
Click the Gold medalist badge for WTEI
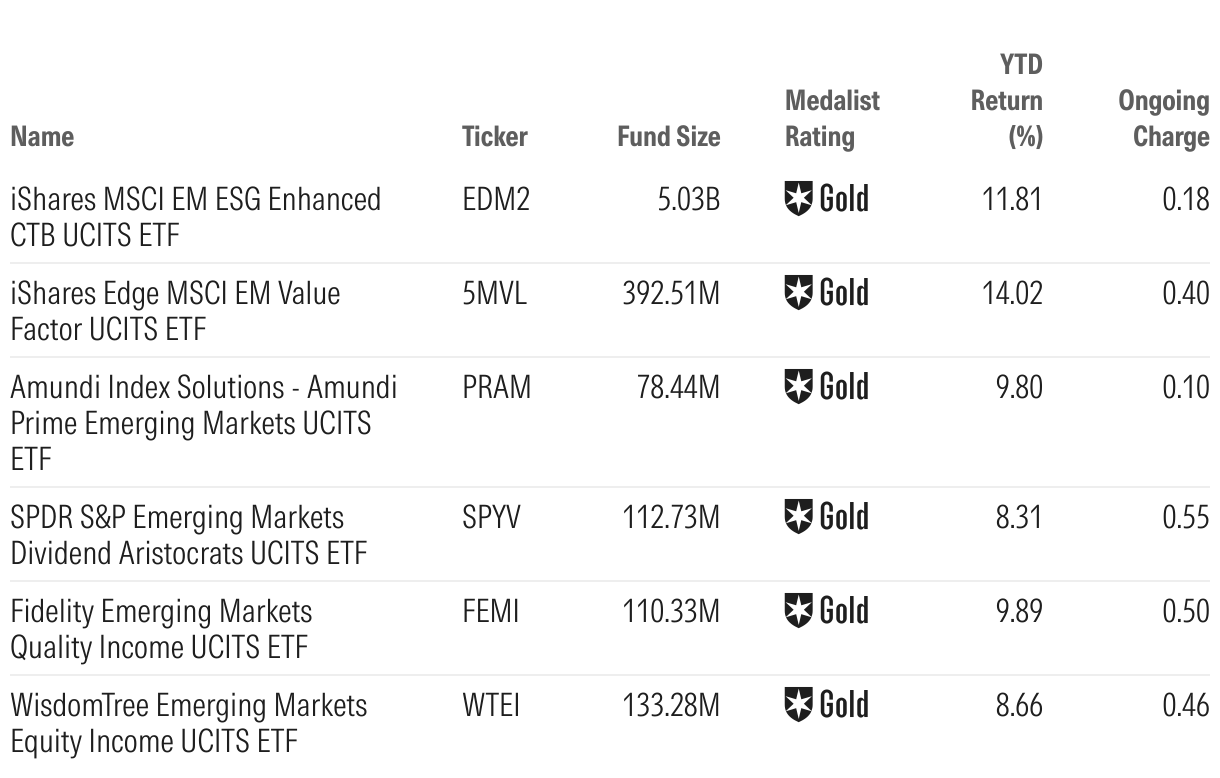826,704
